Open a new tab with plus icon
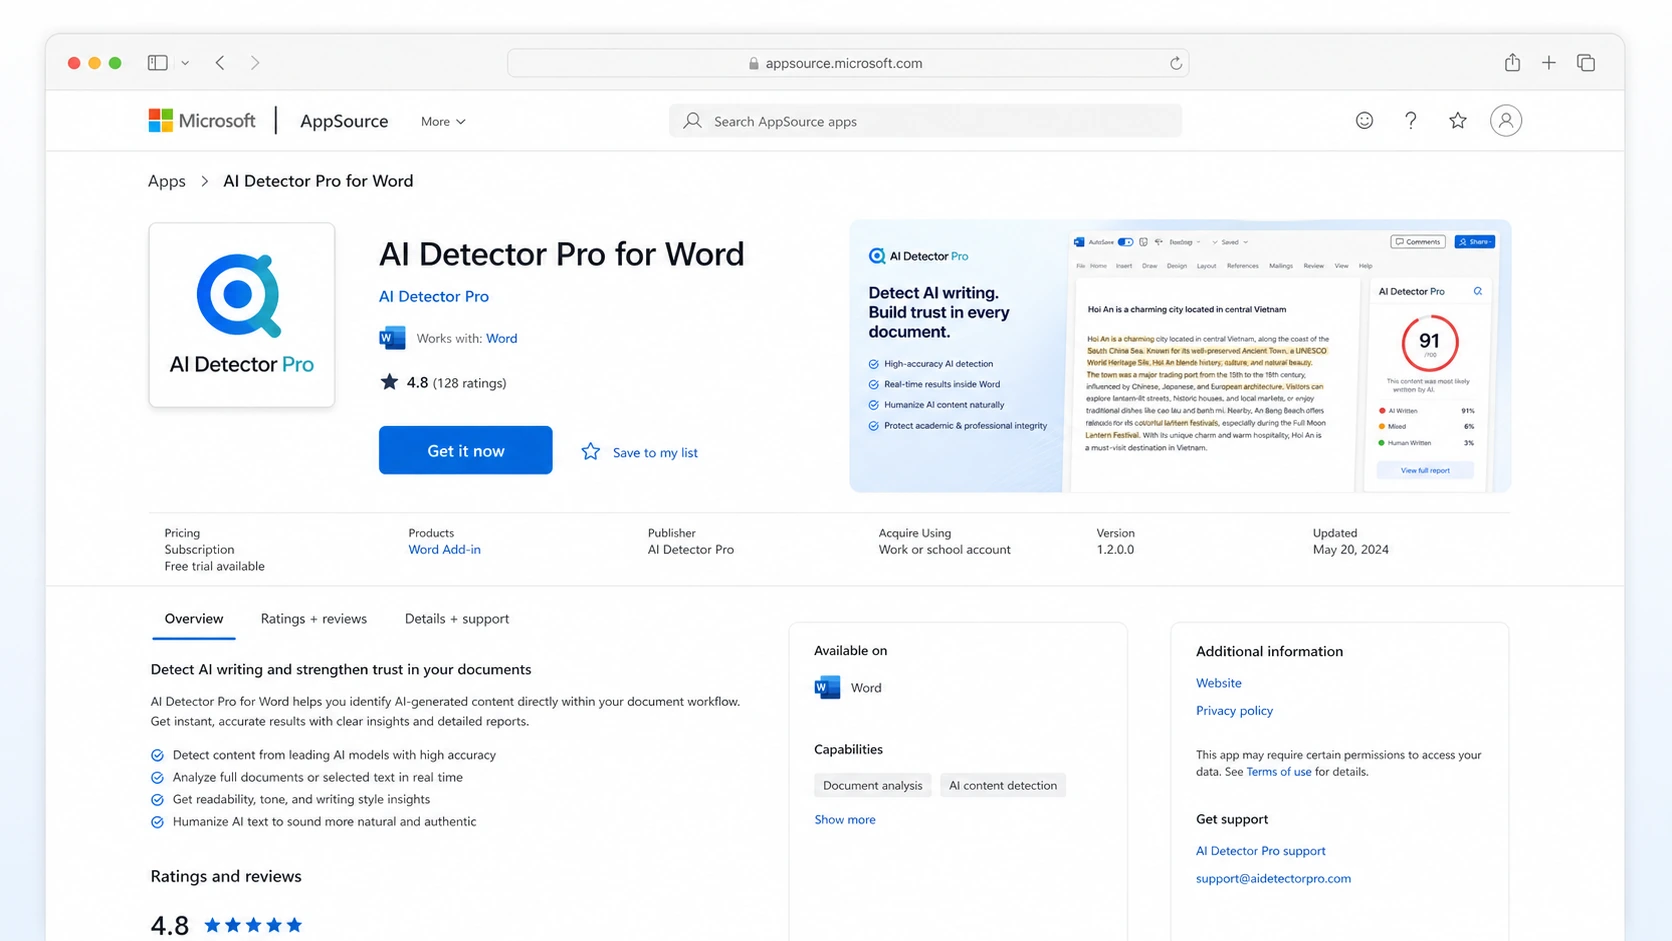Viewport: 1672px width, 941px height. click(x=1549, y=62)
